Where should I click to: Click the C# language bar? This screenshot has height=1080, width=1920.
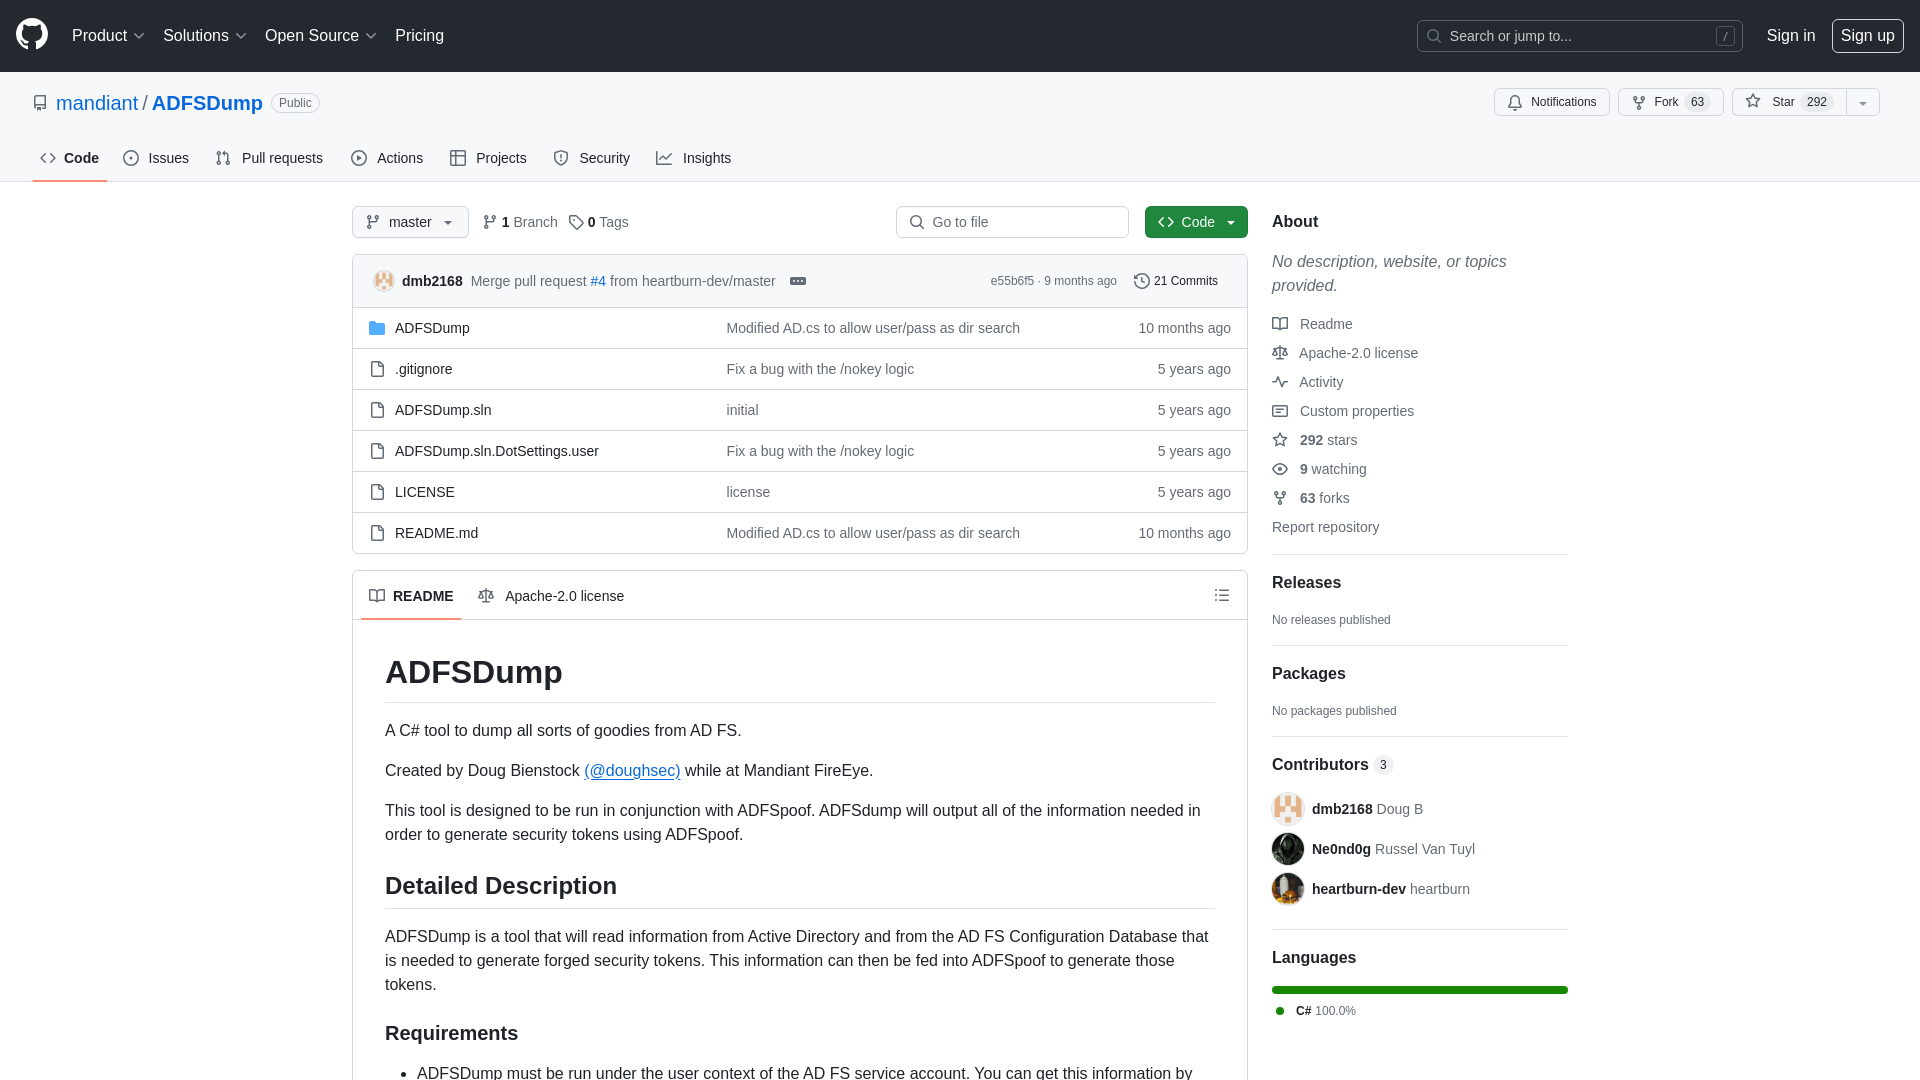(1420, 990)
